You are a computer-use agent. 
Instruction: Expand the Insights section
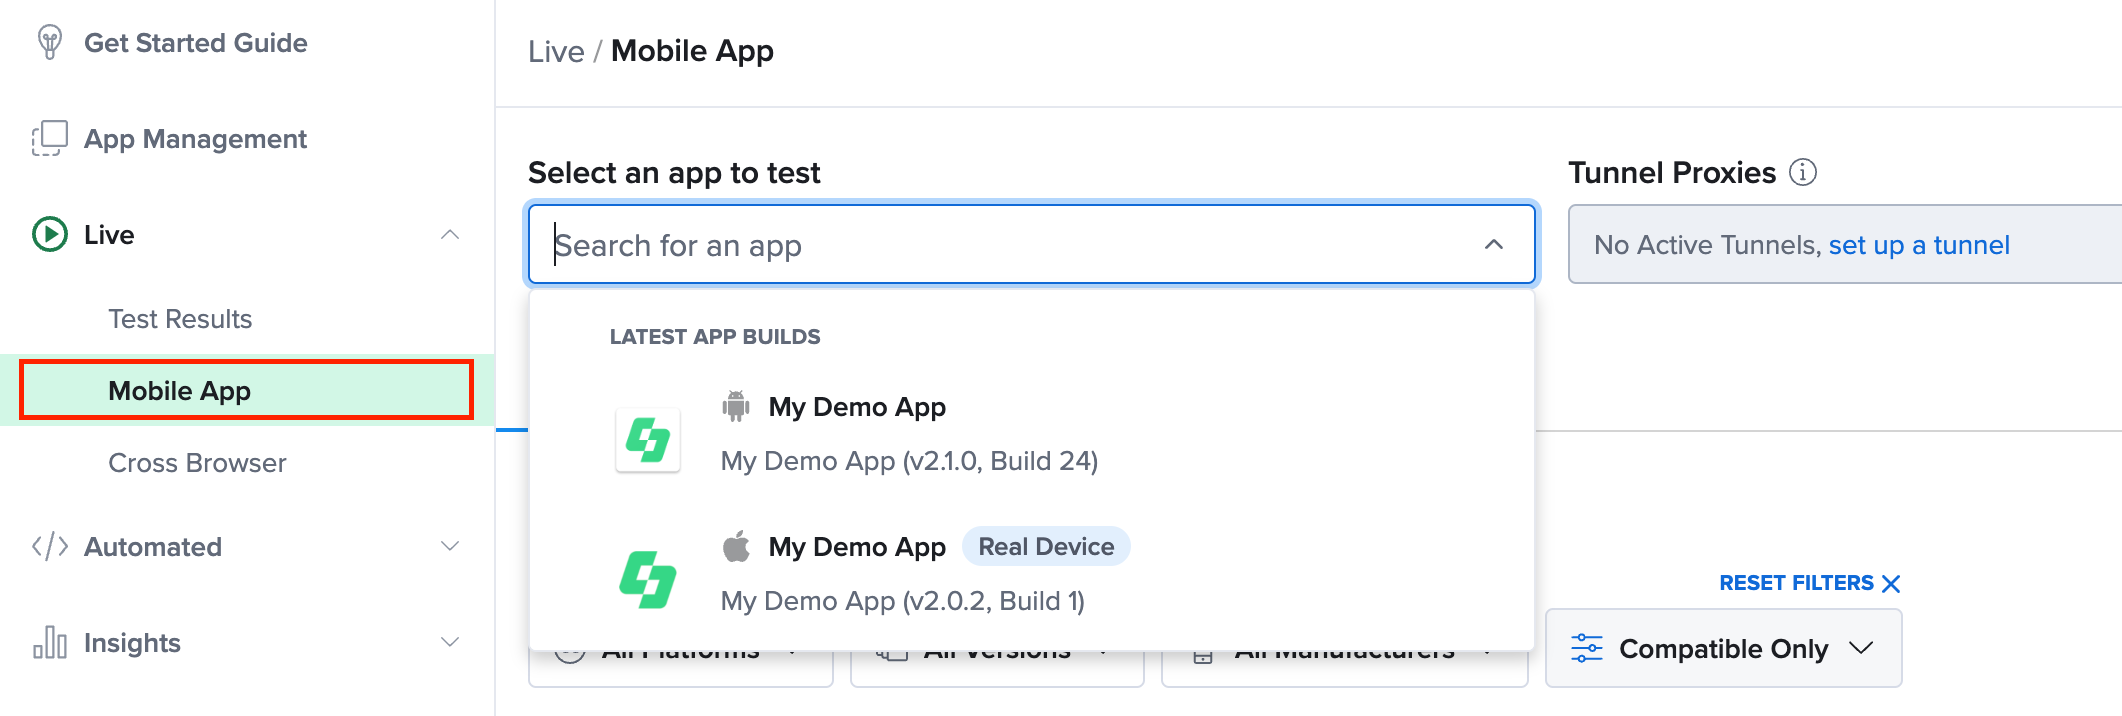[x=452, y=642]
